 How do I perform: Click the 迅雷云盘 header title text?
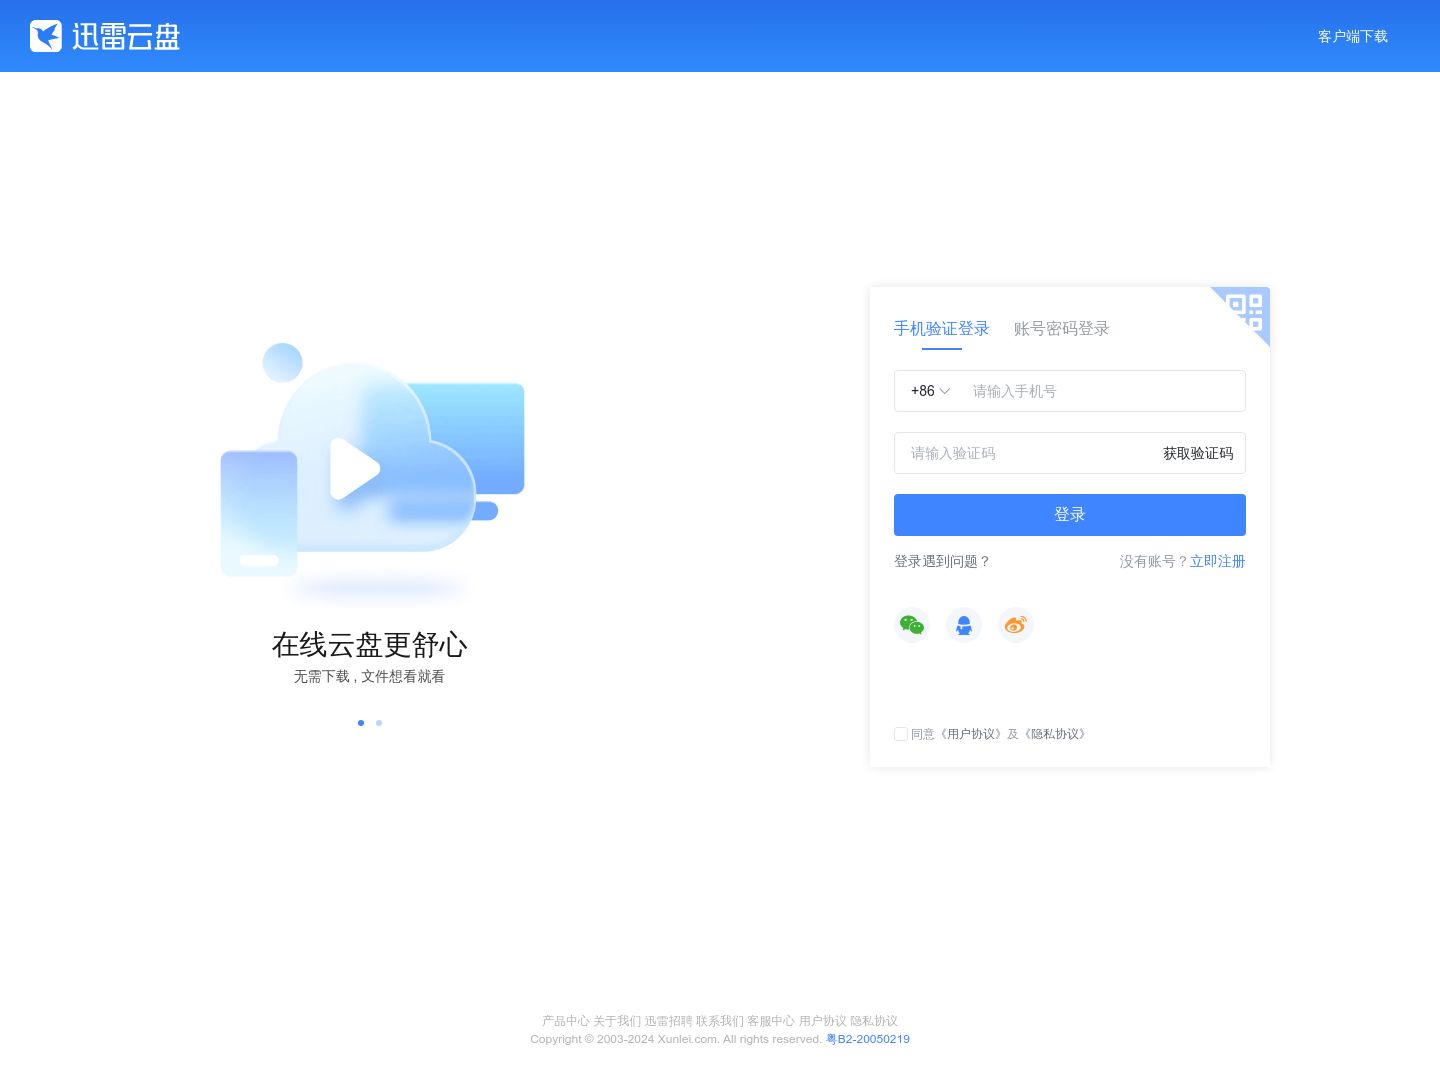126,37
